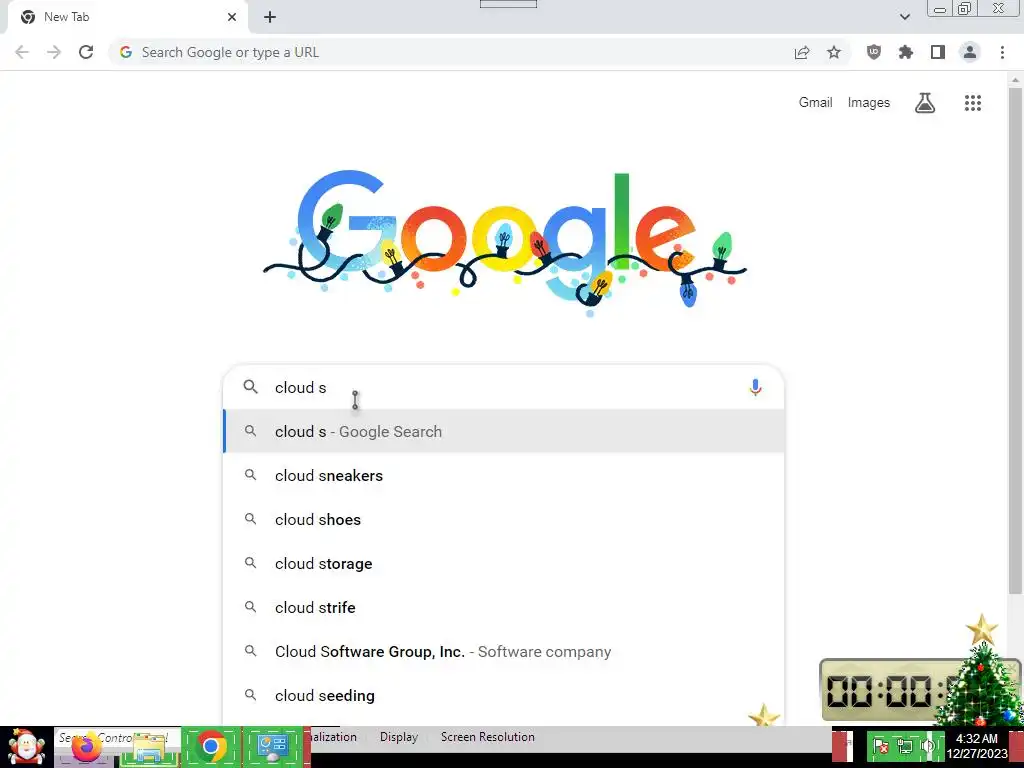Bookmark this tab with the star icon
1024x768 pixels.
click(834, 52)
